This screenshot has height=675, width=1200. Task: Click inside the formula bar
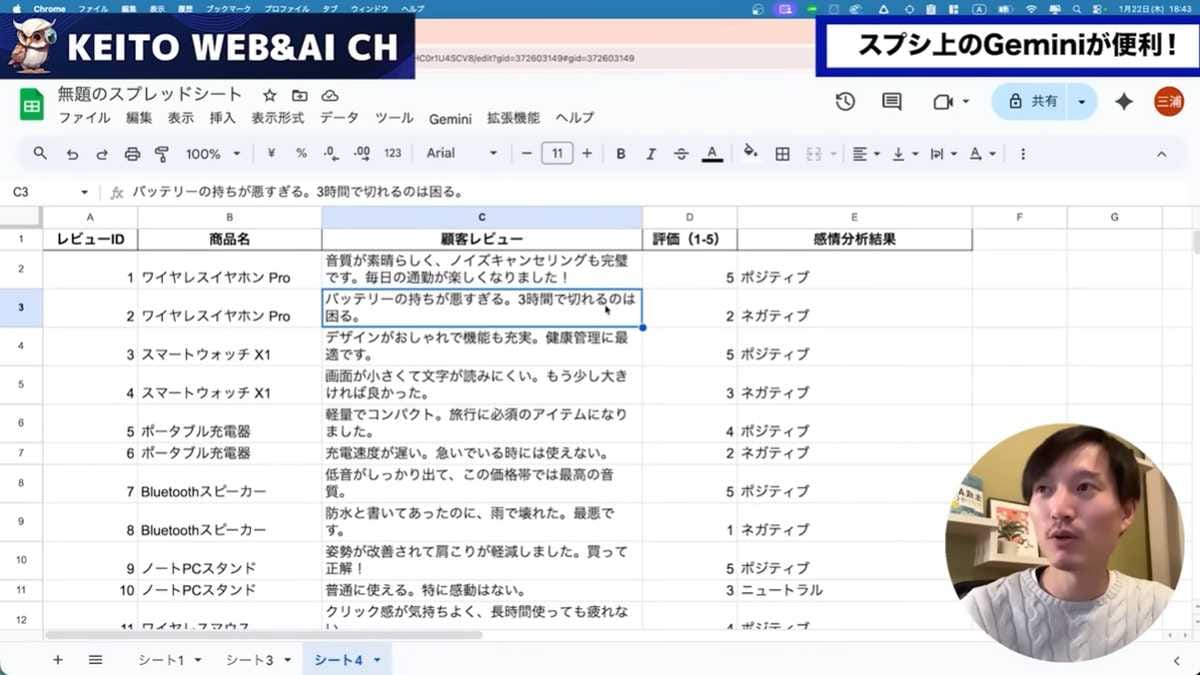400,191
